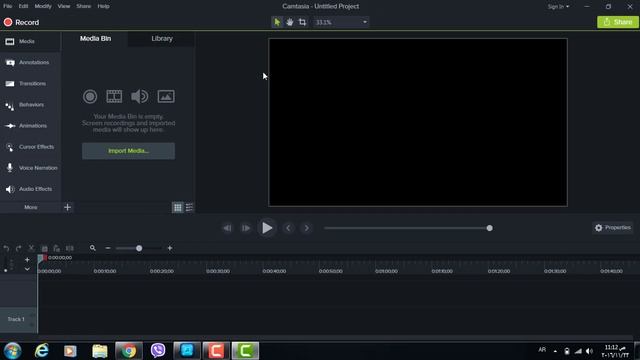Image resolution: width=640 pixels, height=360 pixels.
Task: Click the Play button
Action: click(267, 228)
